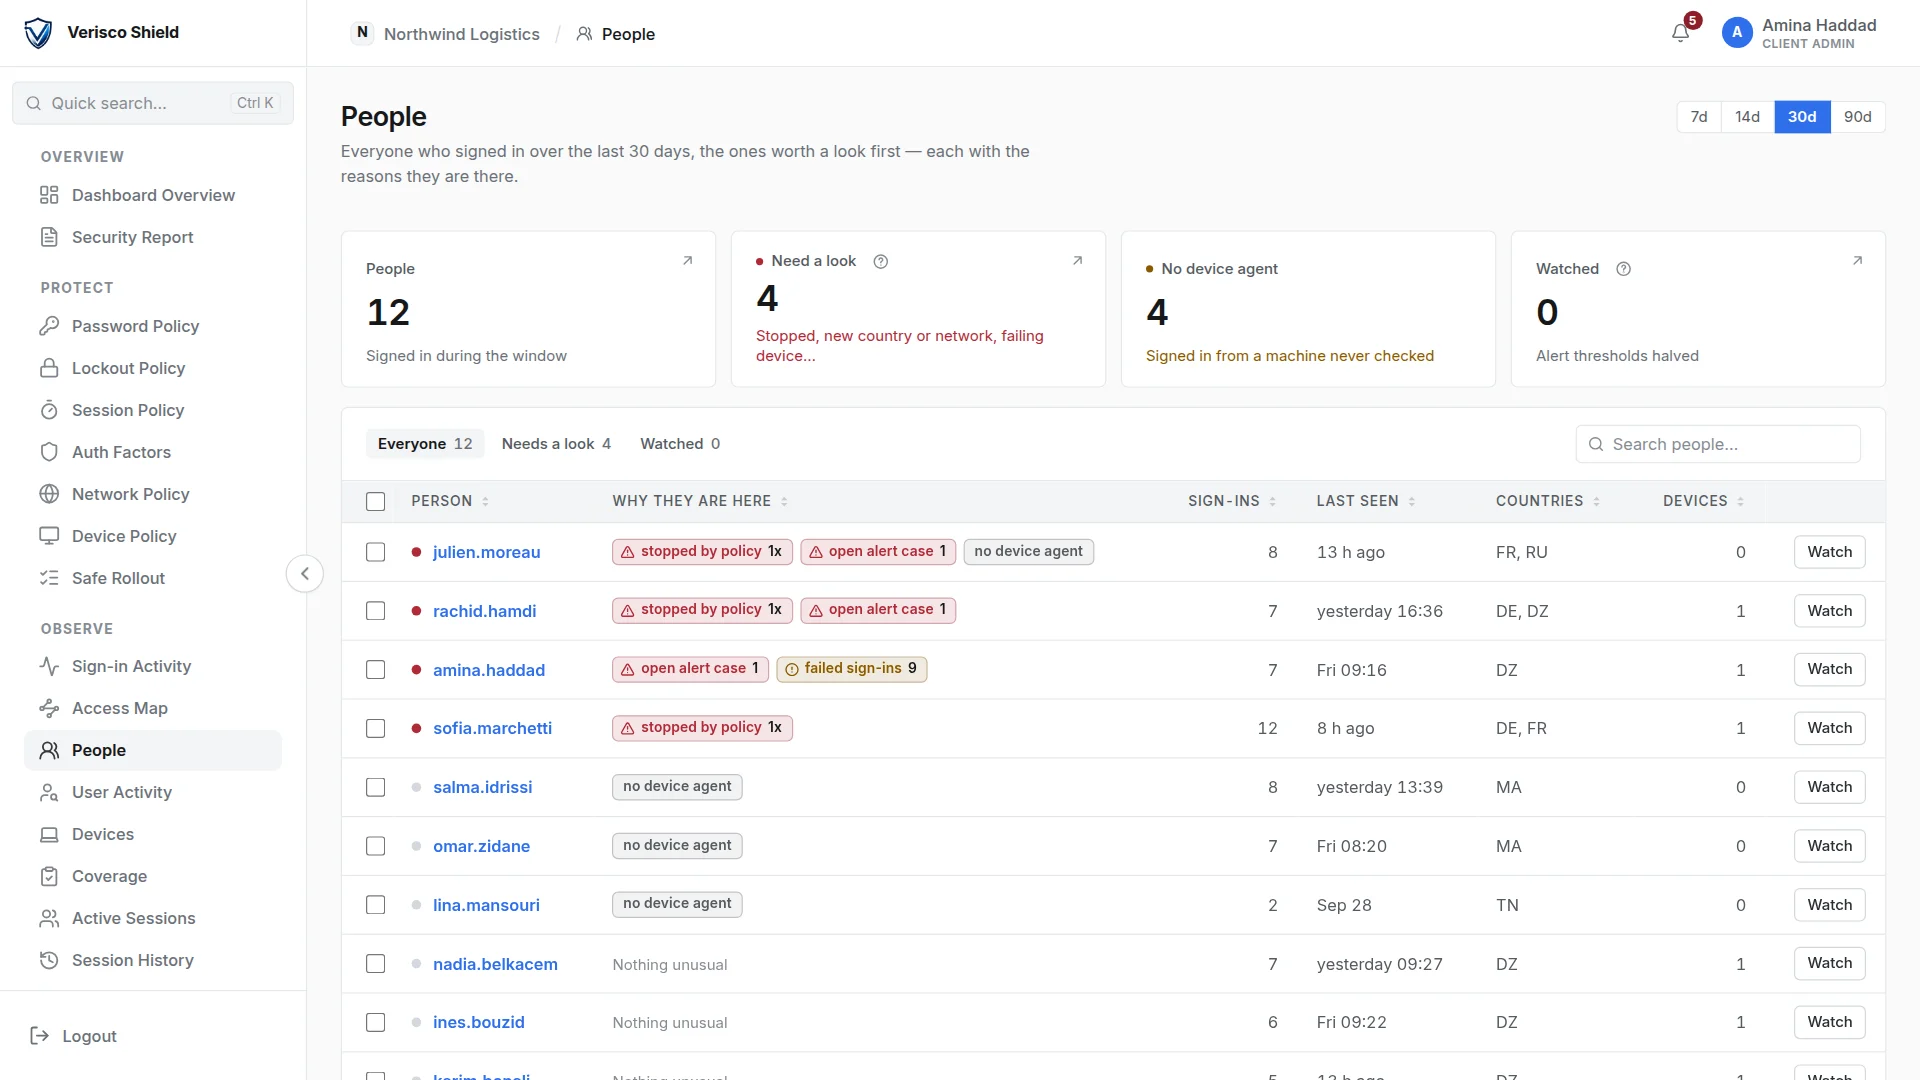The image size is (1920, 1080).
Task: Go to Password Policy
Action: click(x=152, y=326)
